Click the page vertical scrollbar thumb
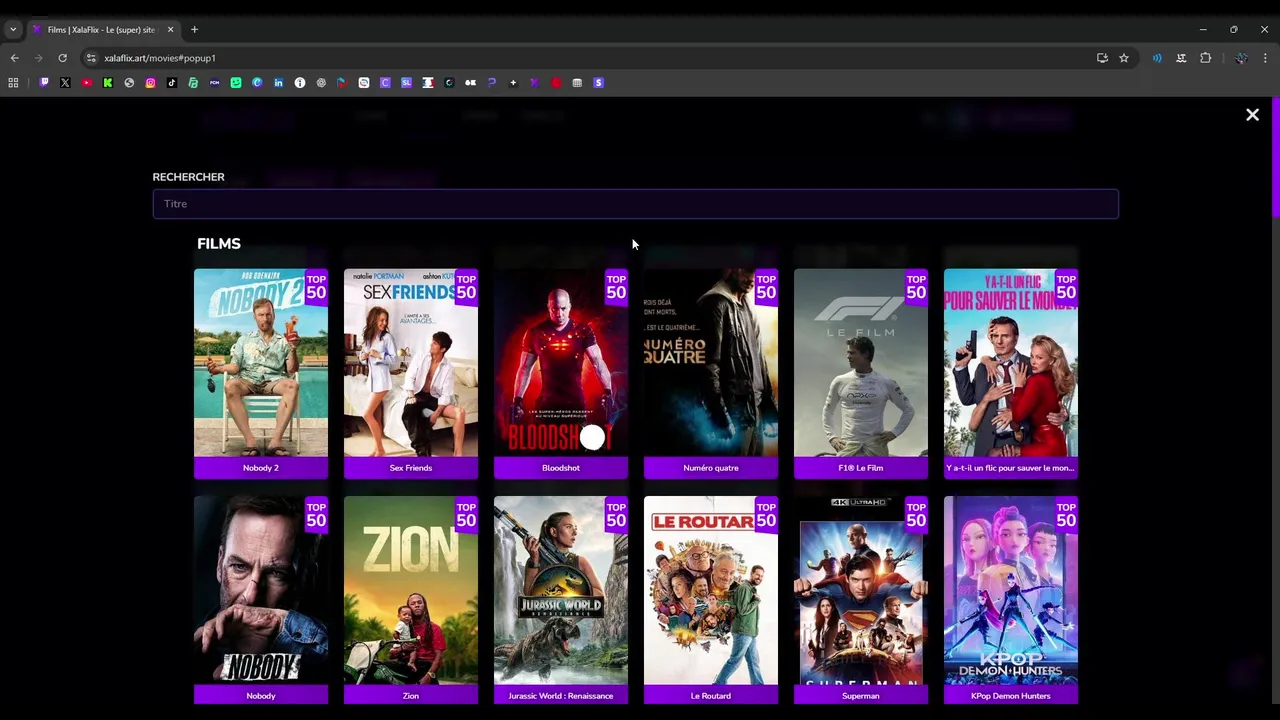 point(1275,158)
